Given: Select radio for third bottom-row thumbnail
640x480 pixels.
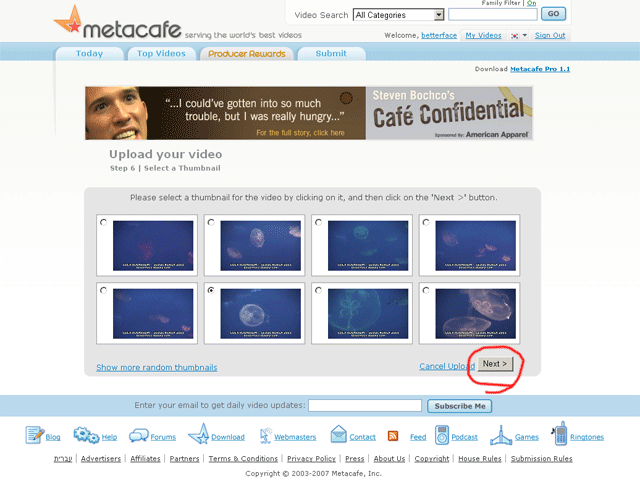Looking at the screenshot, I should [x=318, y=290].
